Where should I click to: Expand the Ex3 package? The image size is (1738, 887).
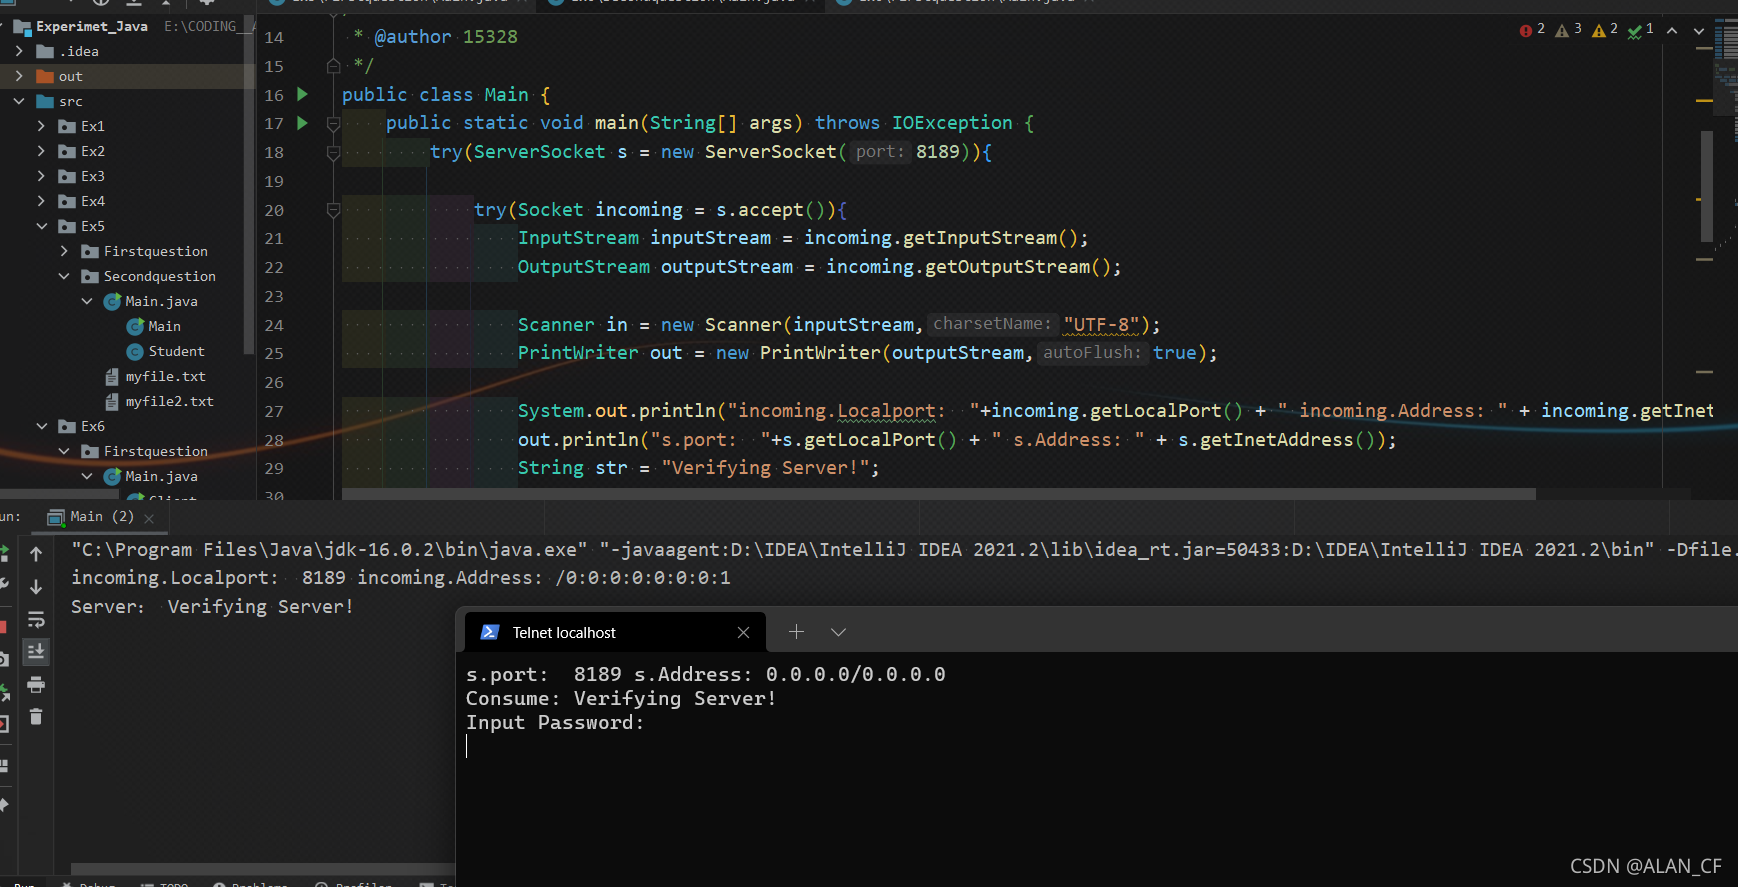(41, 176)
